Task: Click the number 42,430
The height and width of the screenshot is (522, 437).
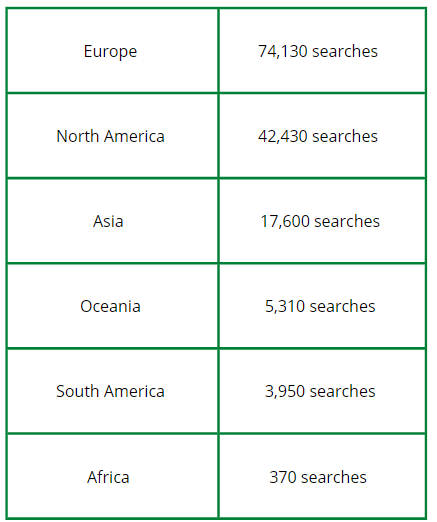Action: point(283,136)
